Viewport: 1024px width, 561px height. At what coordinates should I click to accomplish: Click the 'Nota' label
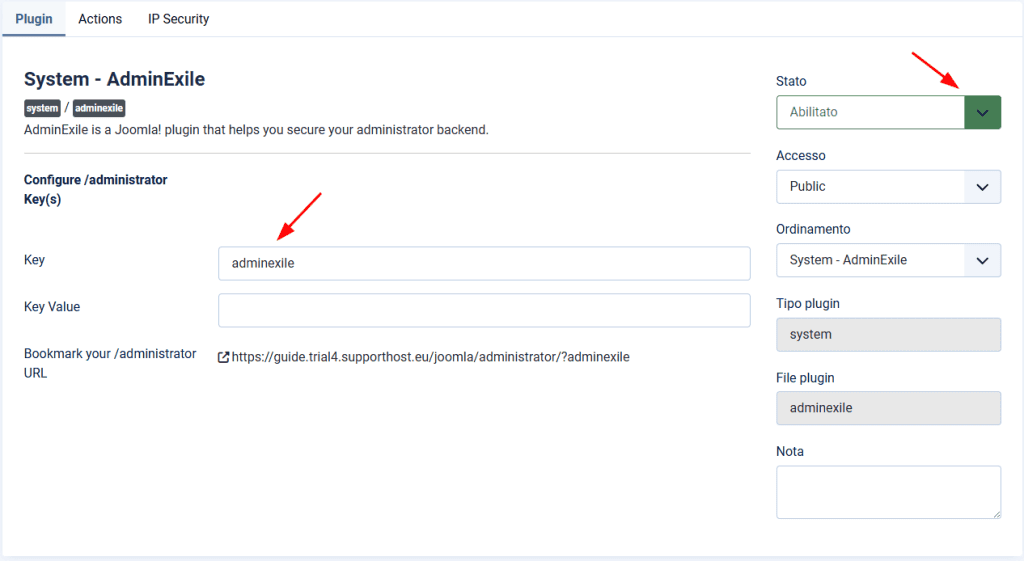coord(790,452)
